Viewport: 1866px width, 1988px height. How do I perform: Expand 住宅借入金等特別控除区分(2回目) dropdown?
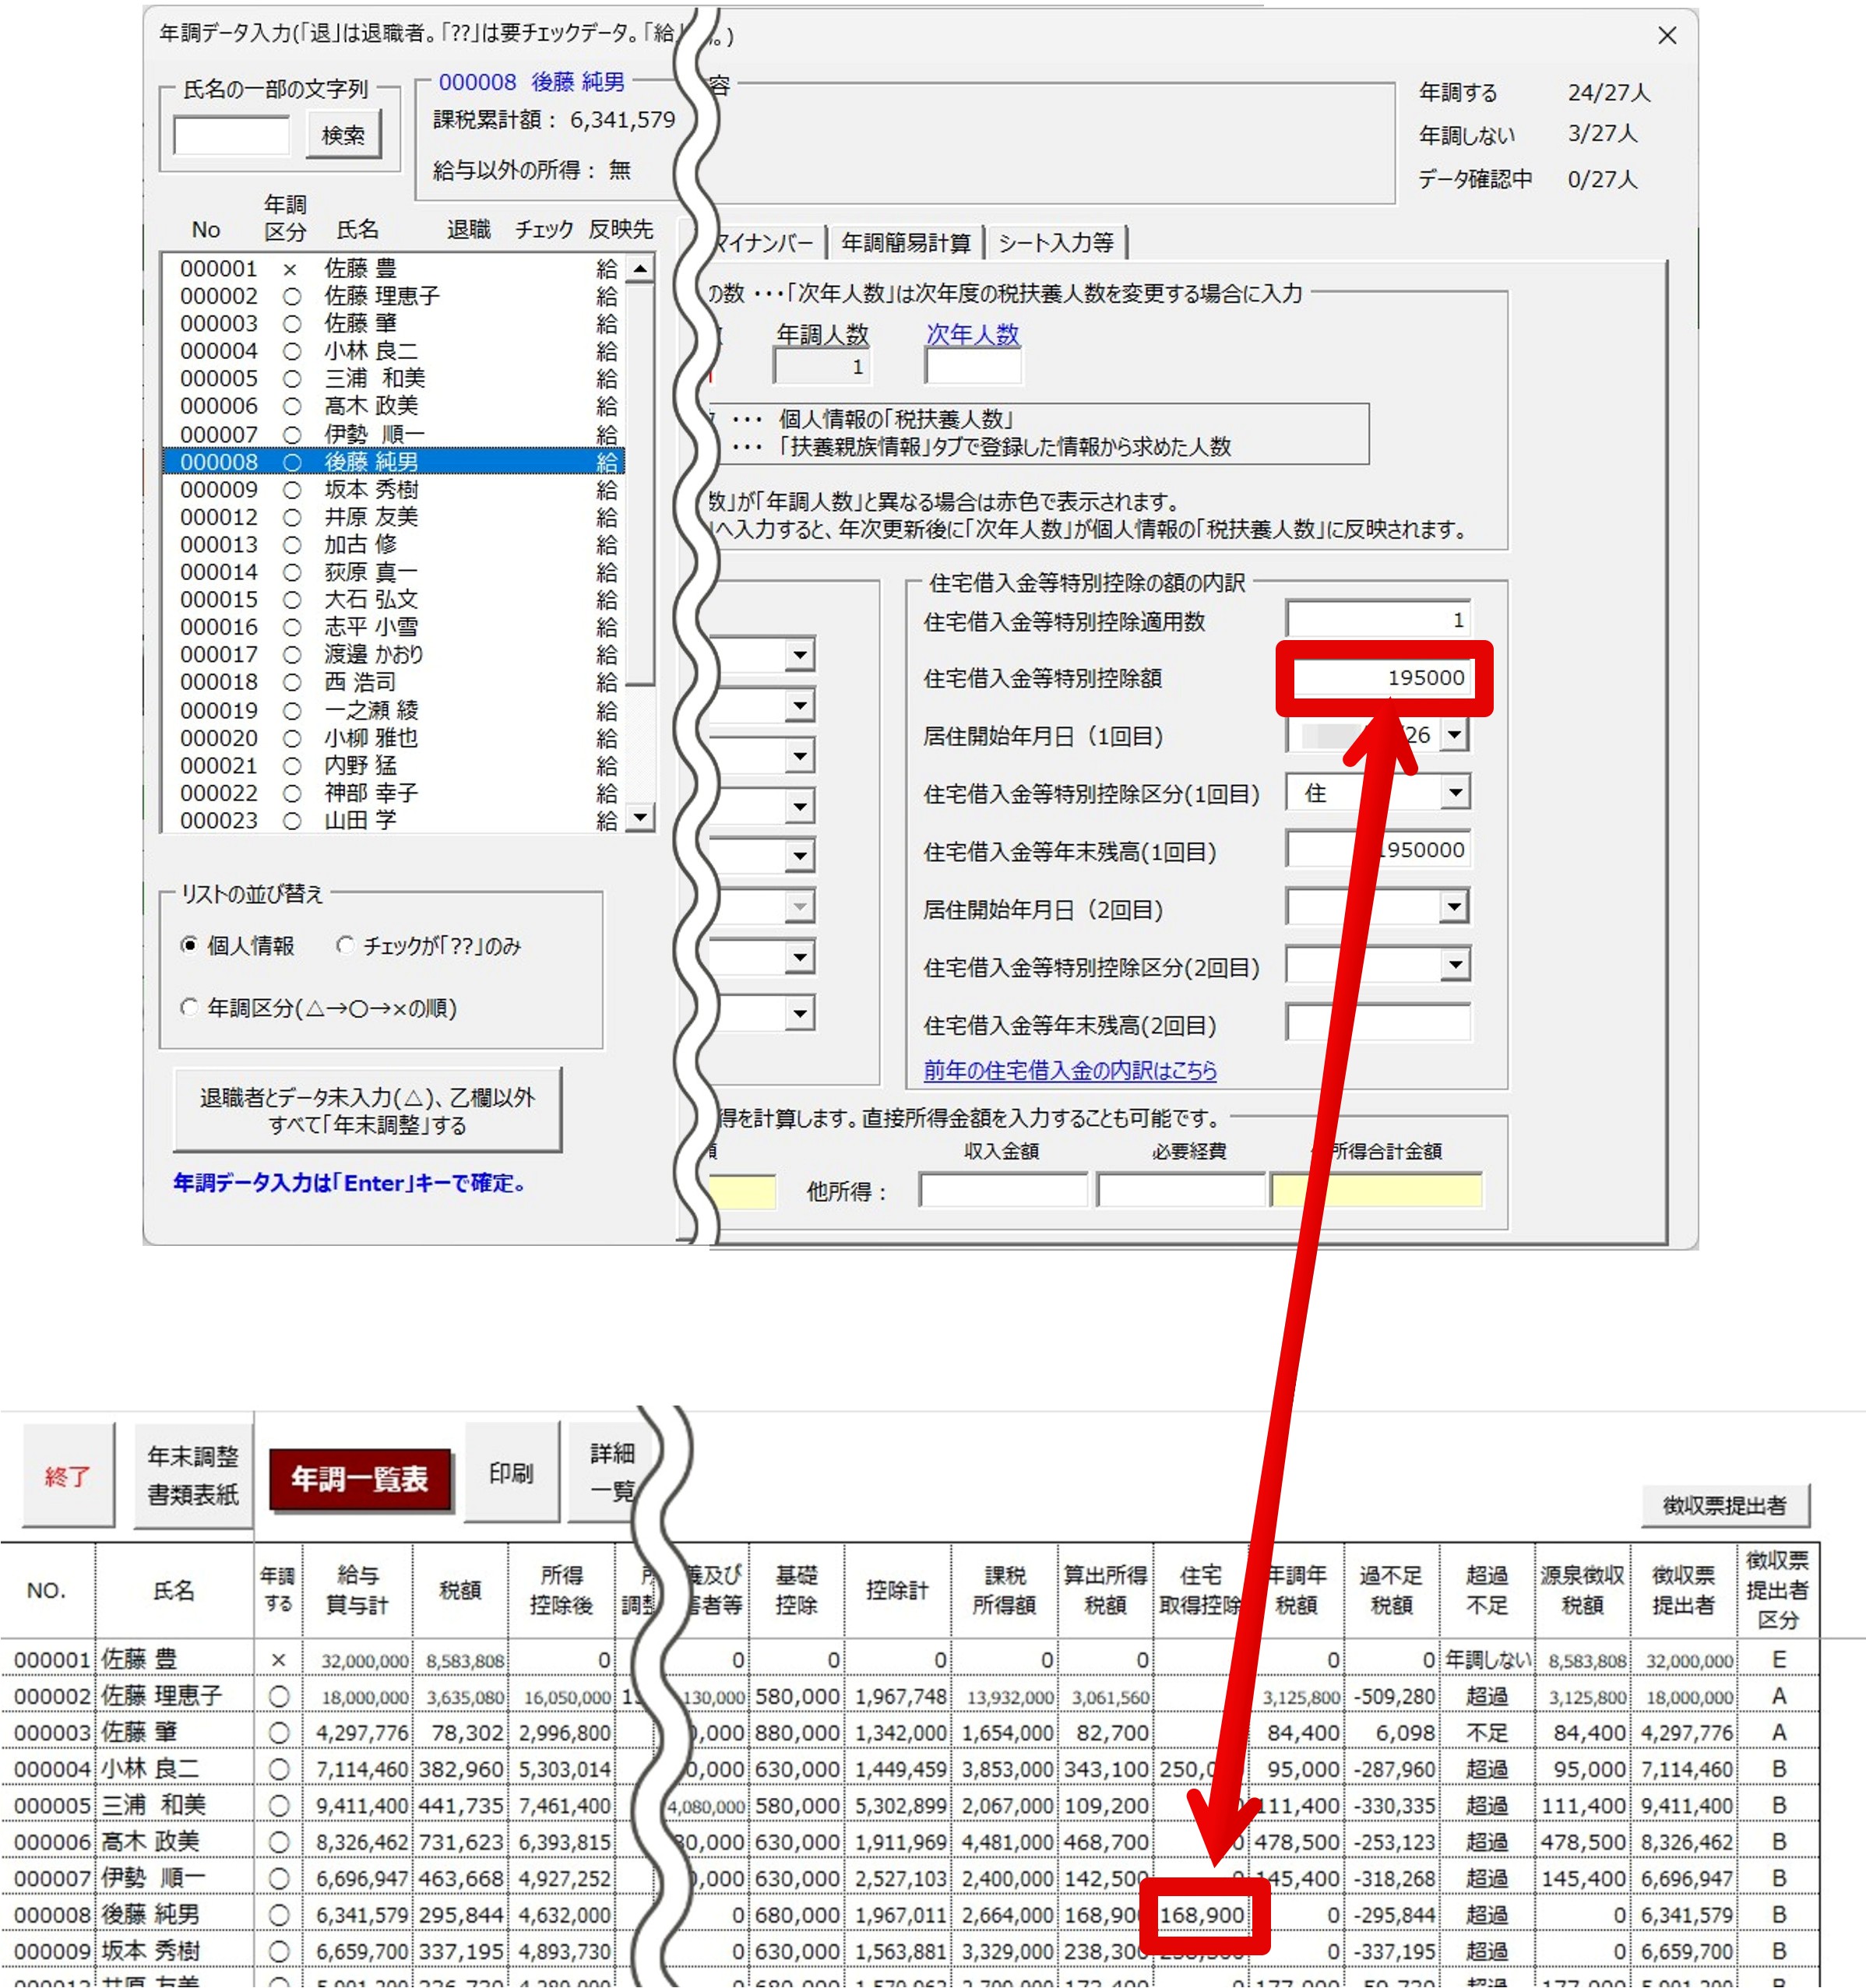tap(1455, 965)
